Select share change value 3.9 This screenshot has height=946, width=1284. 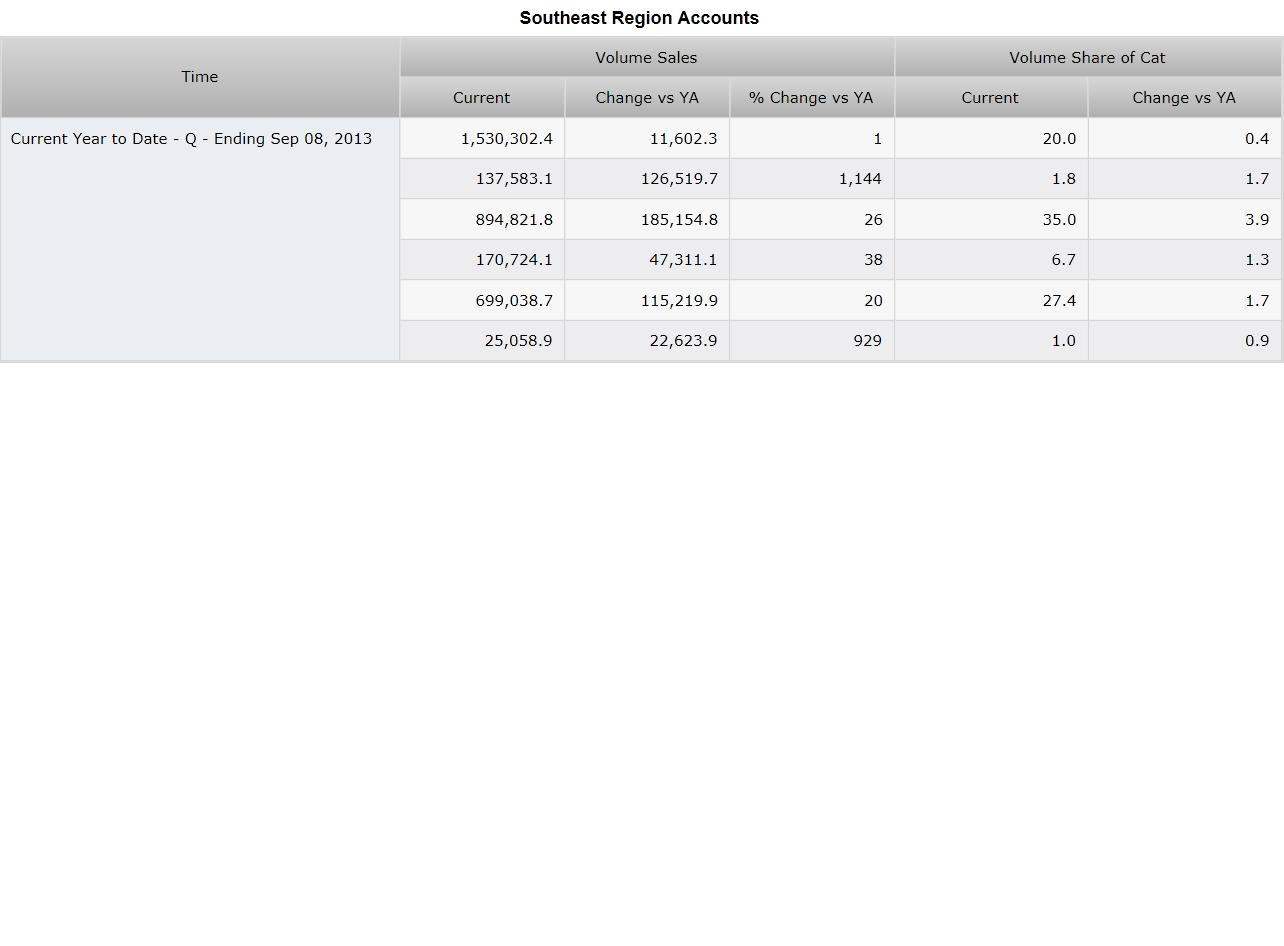pyautogui.click(x=1185, y=219)
